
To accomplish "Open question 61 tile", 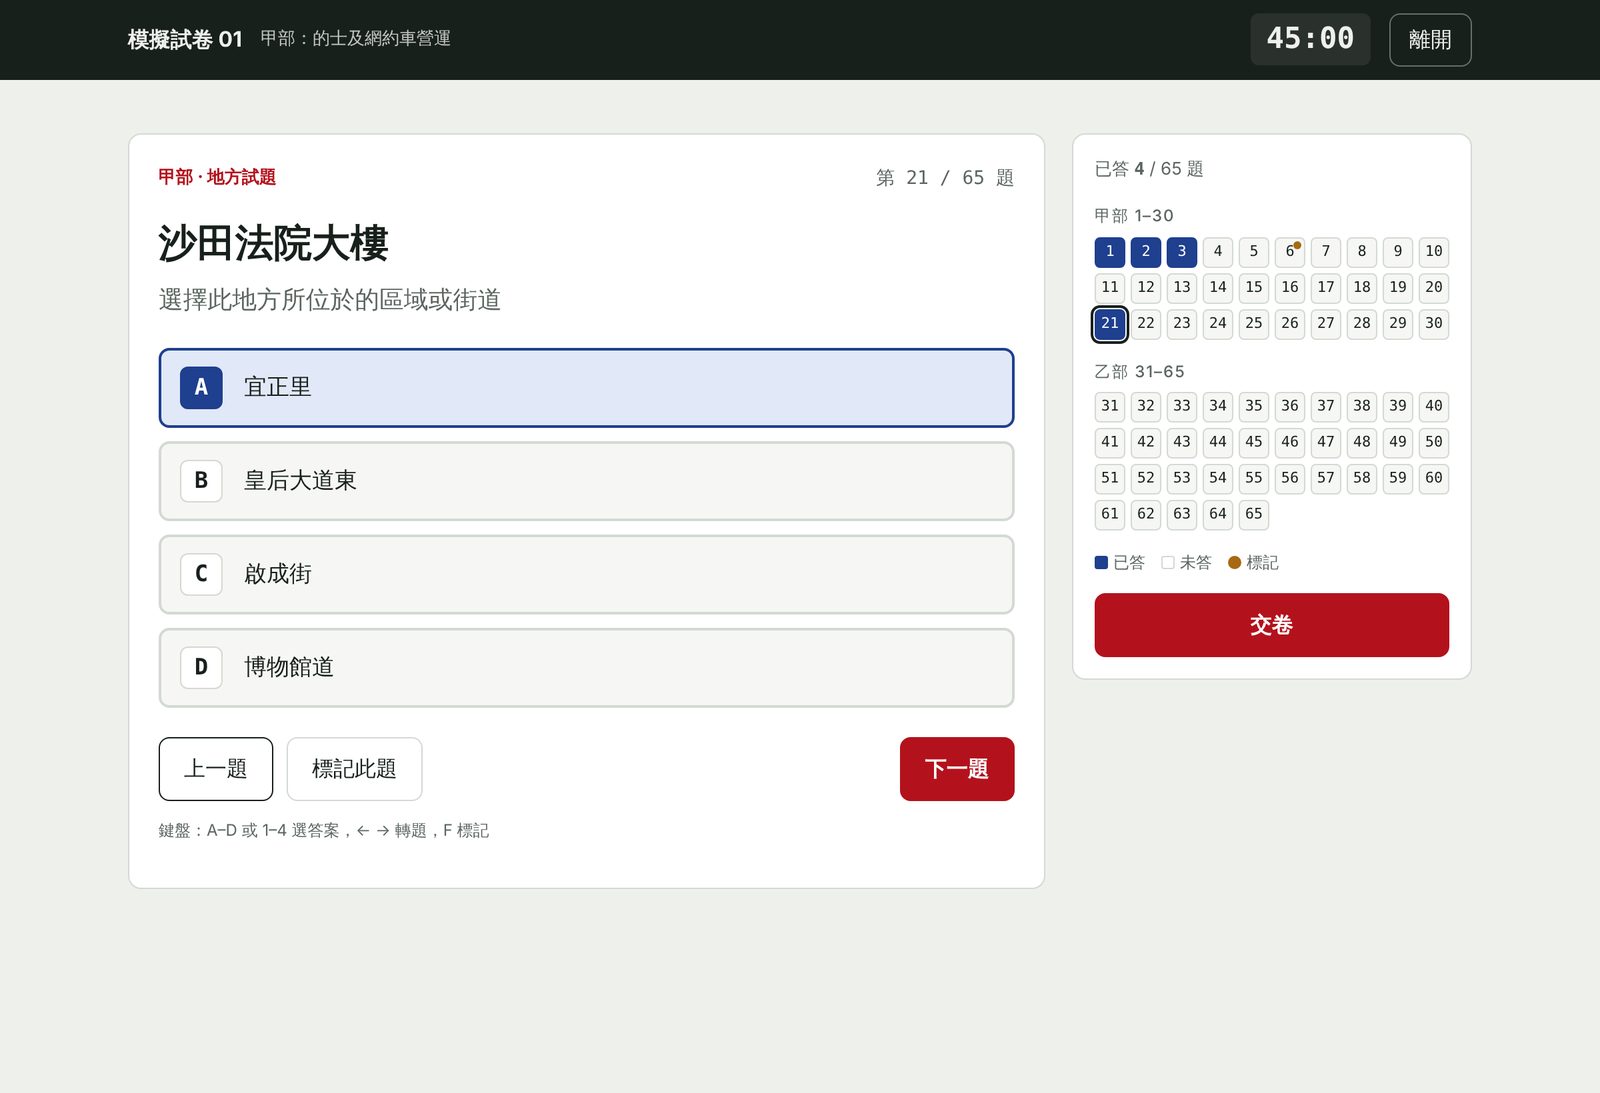I will [x=1110, y=514].
